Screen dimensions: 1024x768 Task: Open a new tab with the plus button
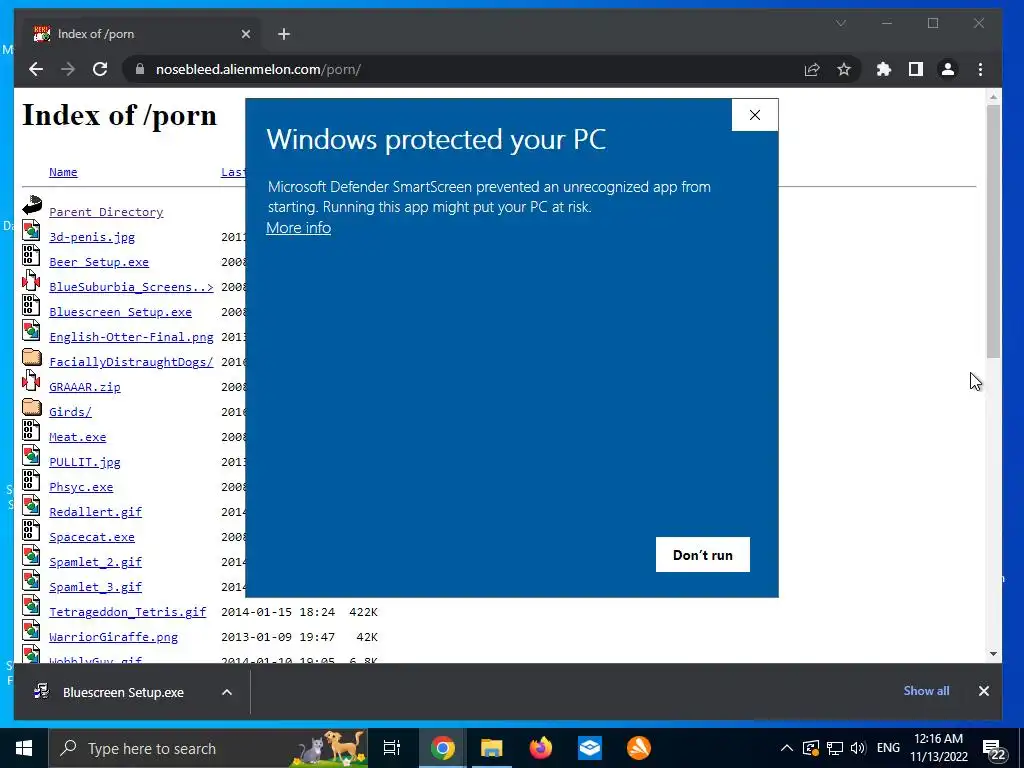point(283,34)
